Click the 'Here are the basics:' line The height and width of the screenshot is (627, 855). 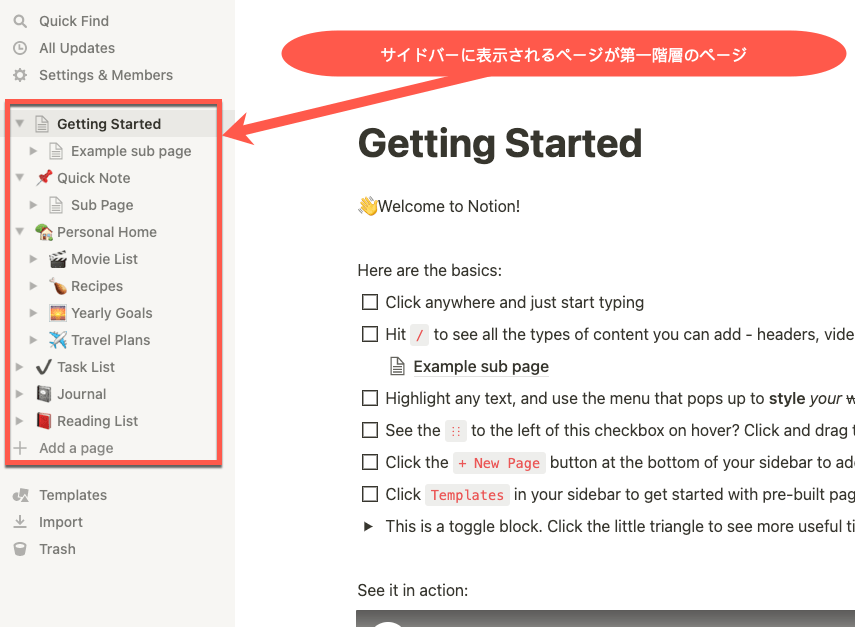[x=430, y=270]
